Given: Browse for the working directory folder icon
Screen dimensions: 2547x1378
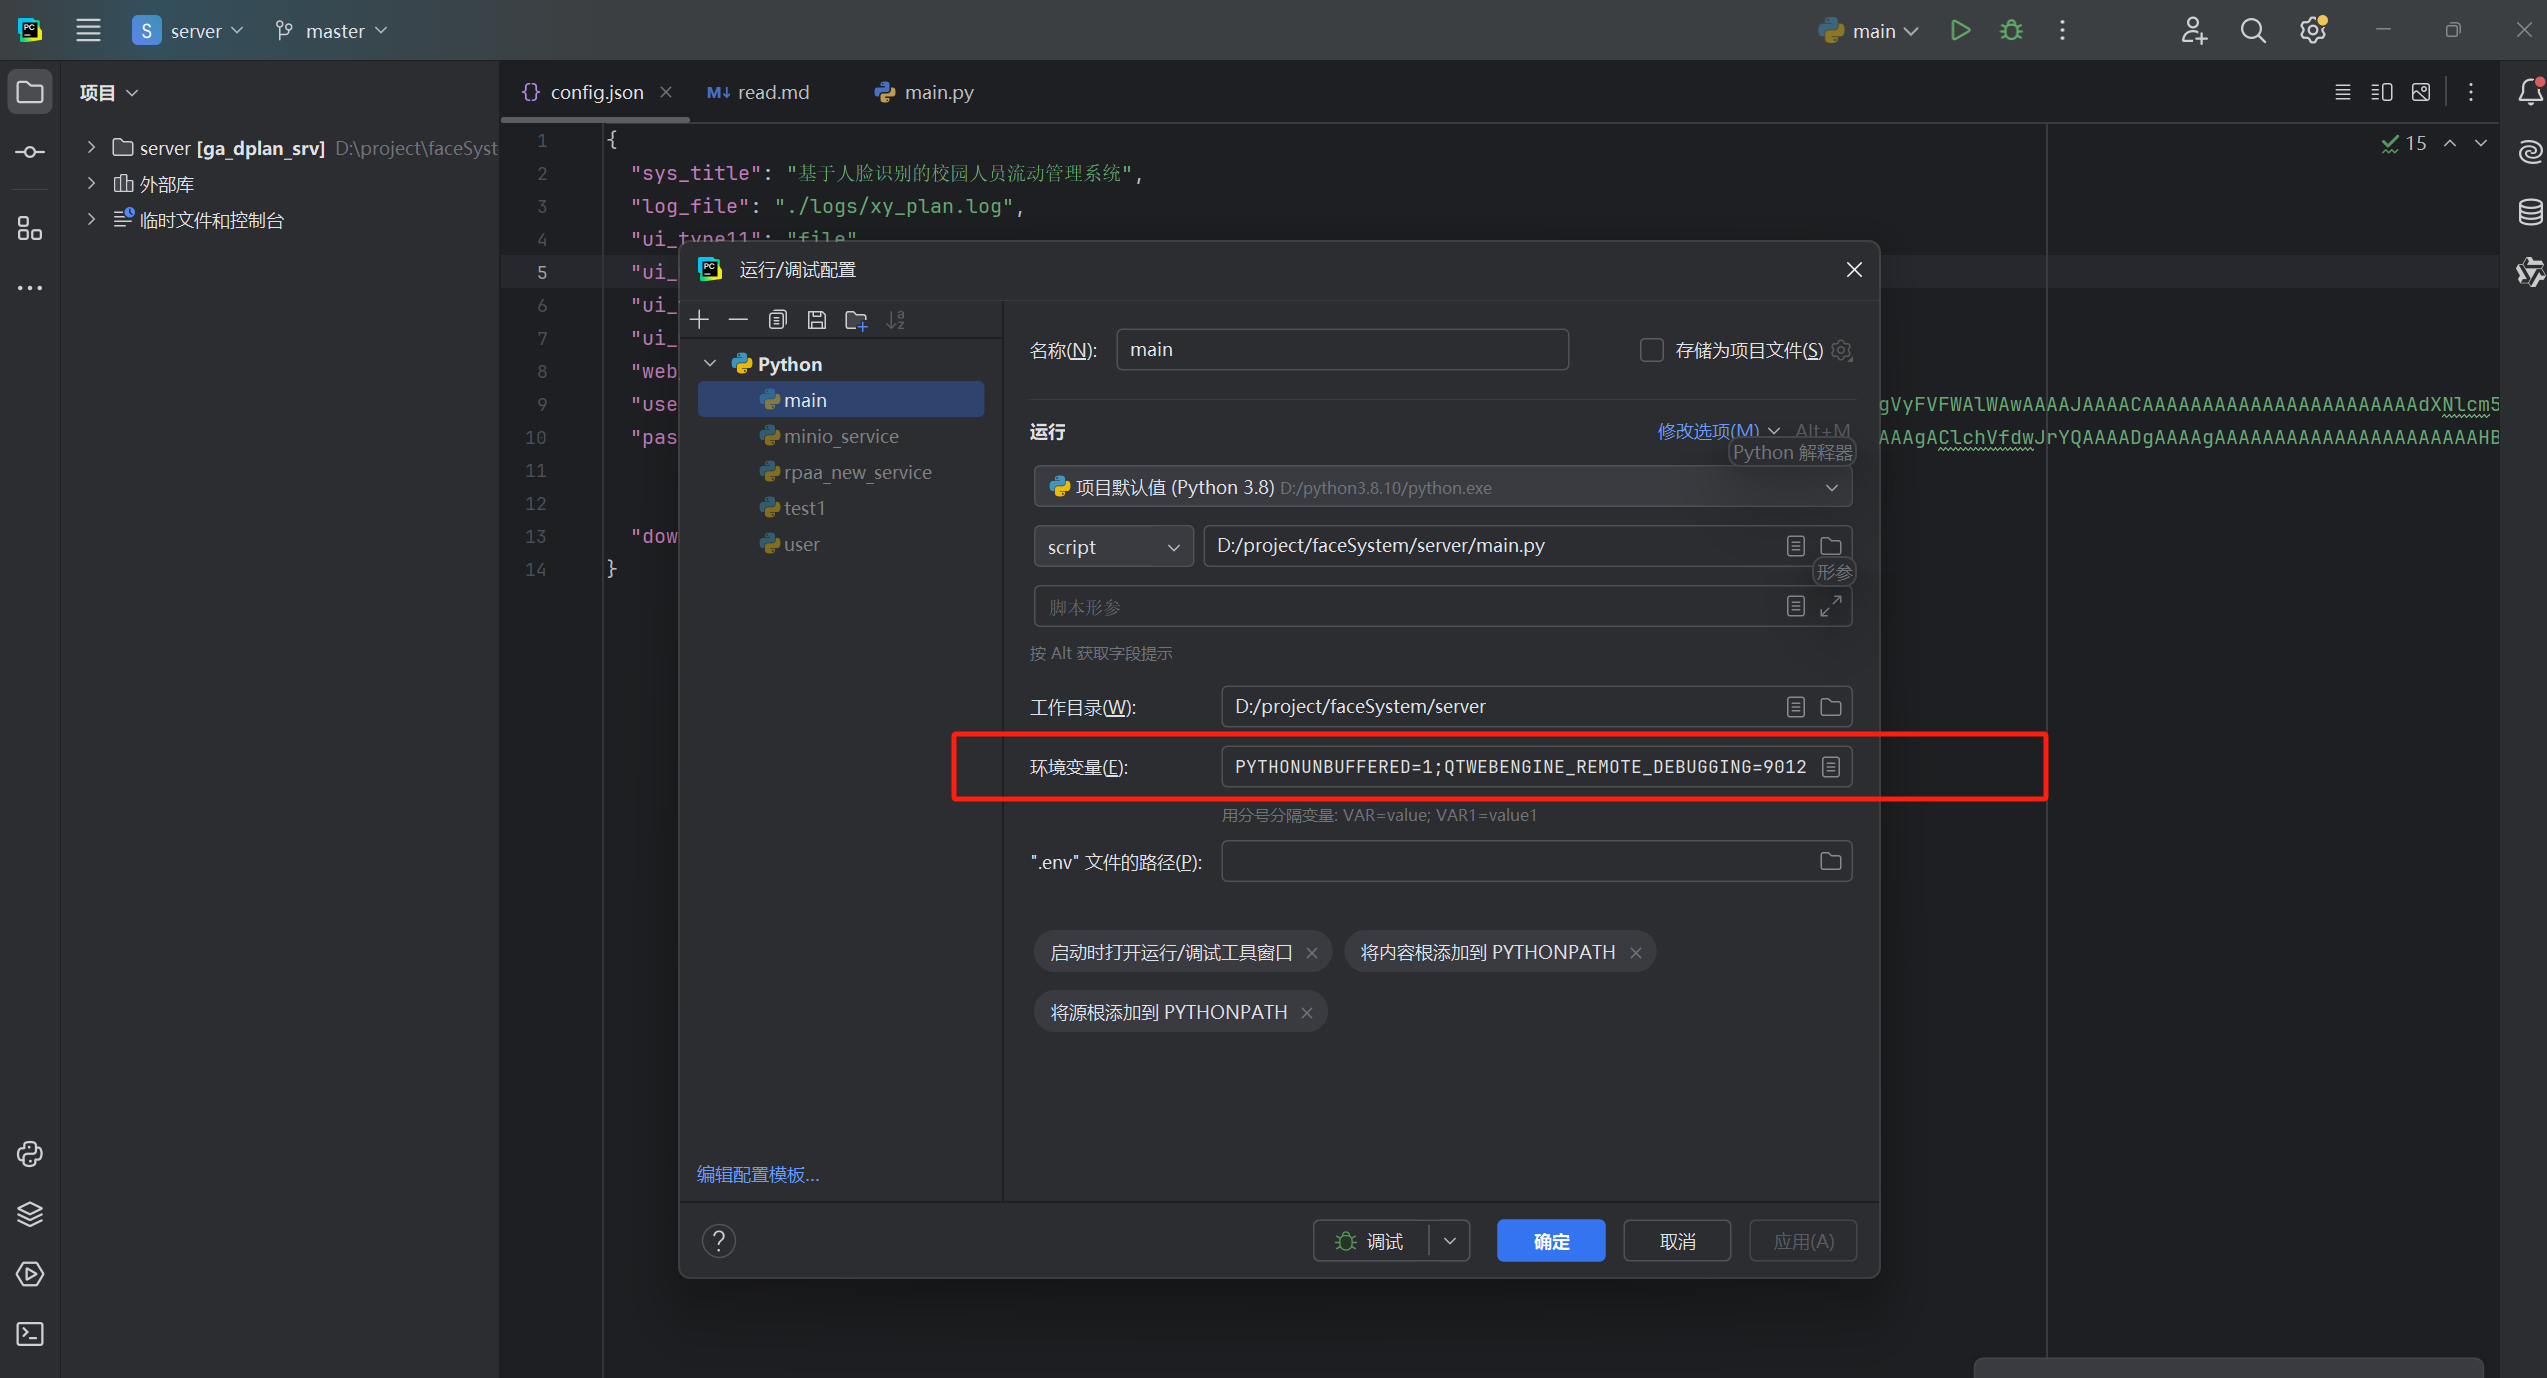Looking at the screenshot, I should click(1831, 707).
